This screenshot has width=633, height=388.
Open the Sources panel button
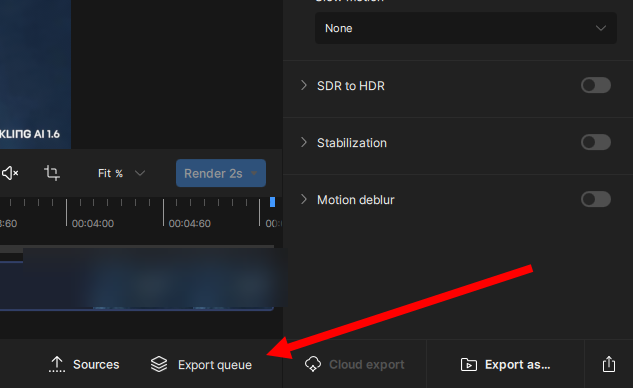click(84, 365)
